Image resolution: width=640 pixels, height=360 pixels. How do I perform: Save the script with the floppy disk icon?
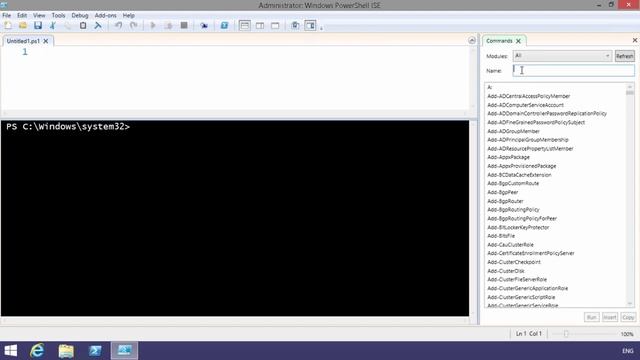pos(38,26)
